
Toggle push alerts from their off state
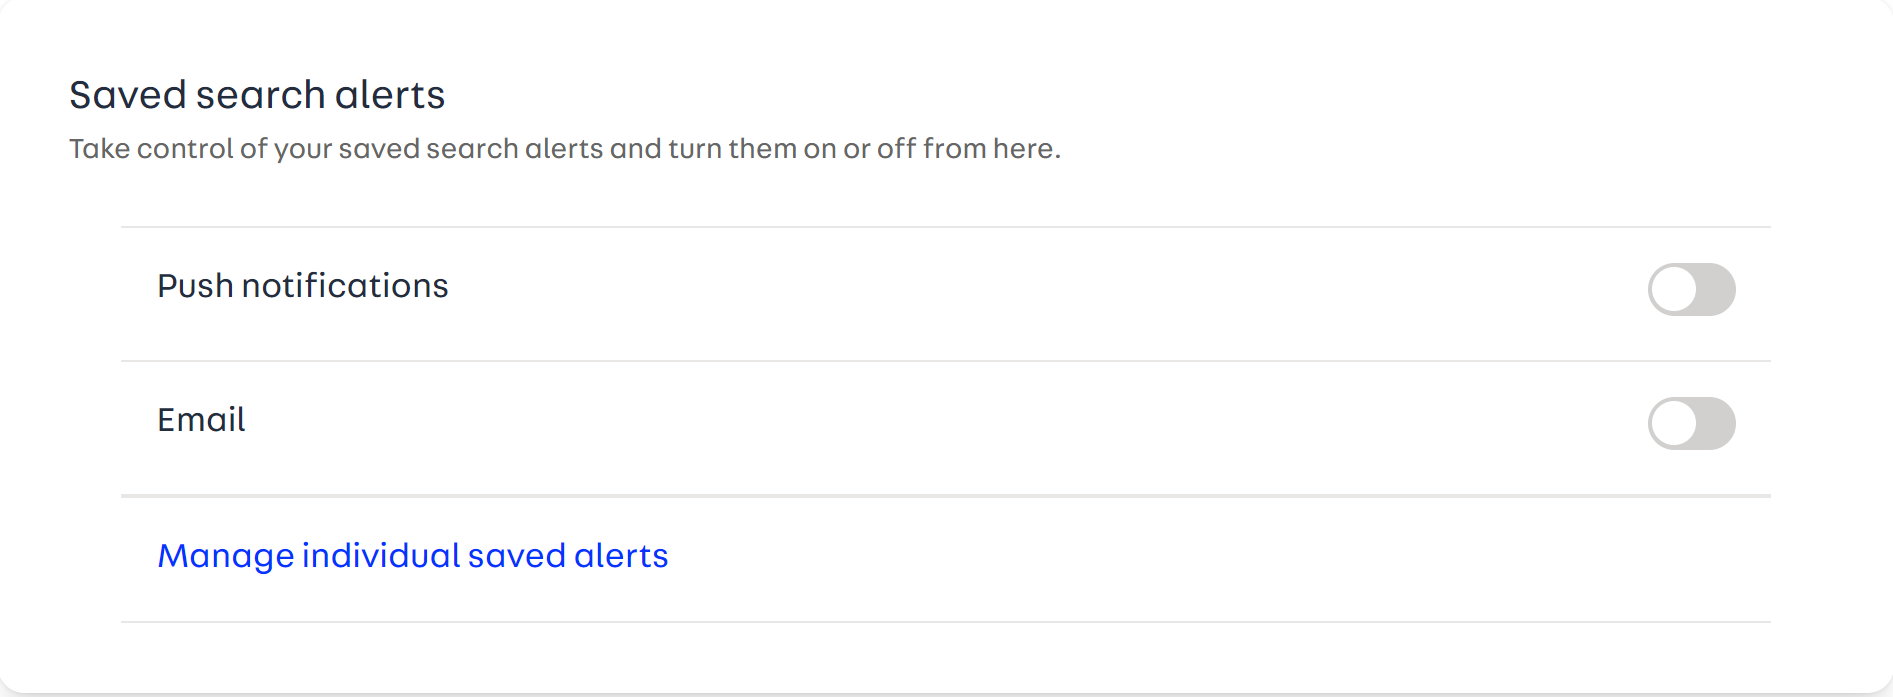click(1691, 289)
